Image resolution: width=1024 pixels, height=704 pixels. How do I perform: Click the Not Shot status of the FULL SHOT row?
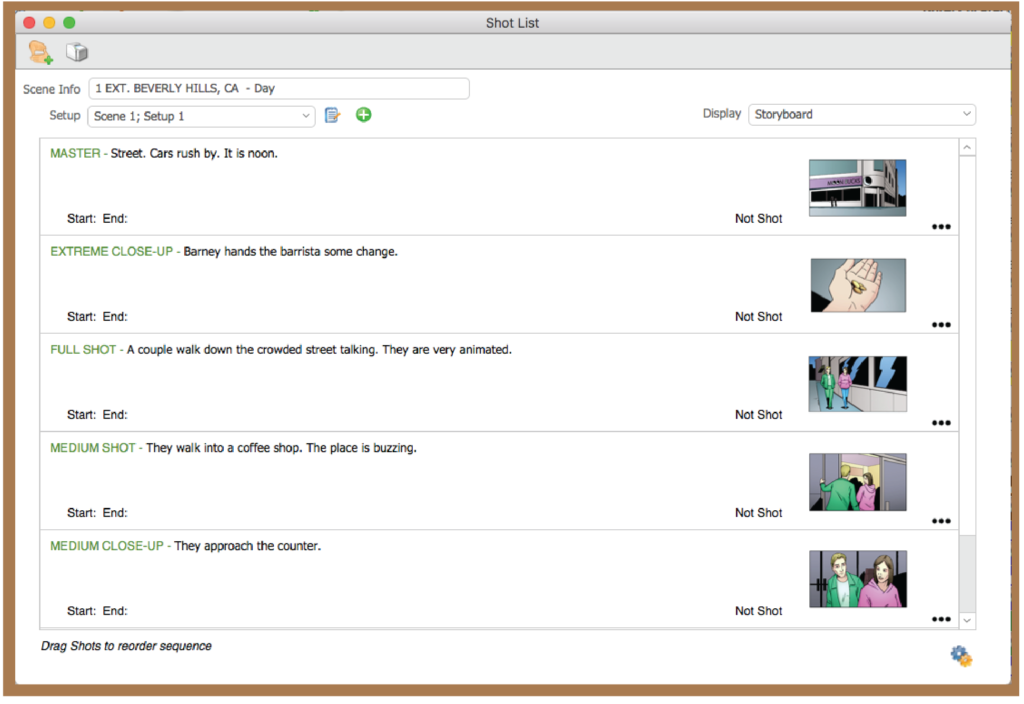point(758,415)
